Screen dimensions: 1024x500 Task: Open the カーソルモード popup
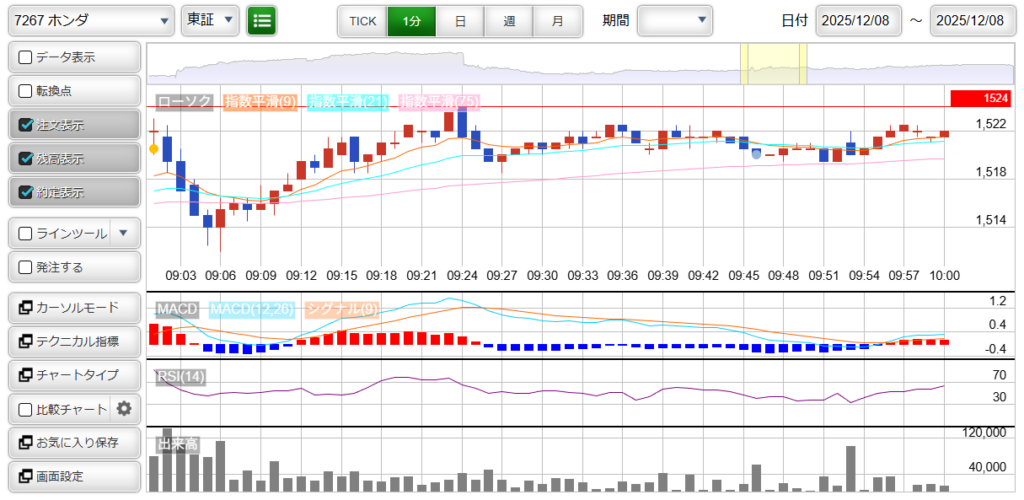pos(73,307)
